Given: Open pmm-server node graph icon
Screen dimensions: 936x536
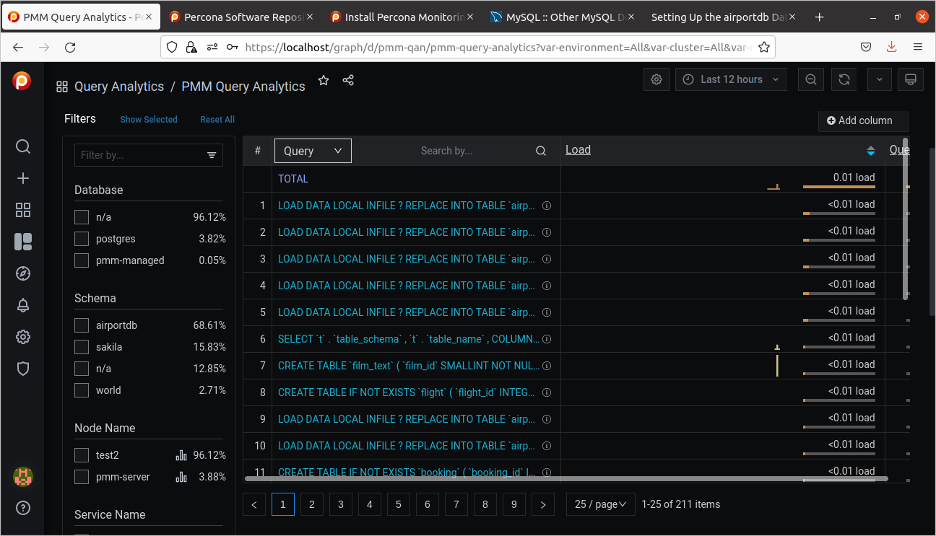Looking at the screenshot, I should pos(181,477).
